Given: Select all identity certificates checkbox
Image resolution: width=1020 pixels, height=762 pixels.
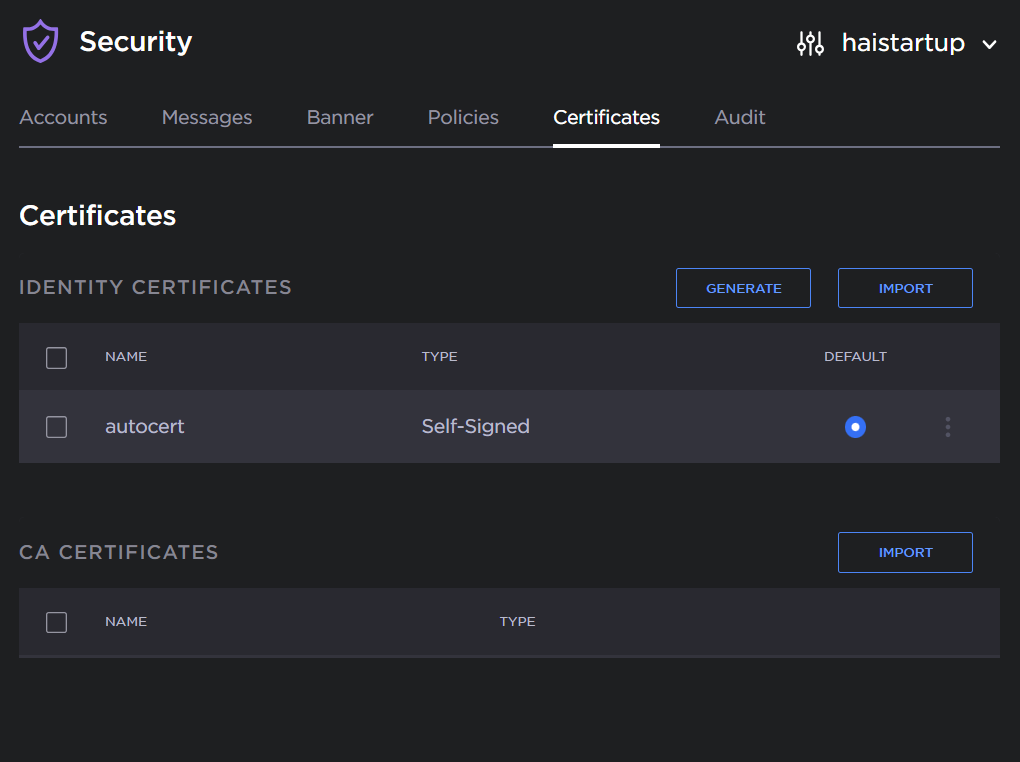Looking at the screenshot, I should click(57, 357).
